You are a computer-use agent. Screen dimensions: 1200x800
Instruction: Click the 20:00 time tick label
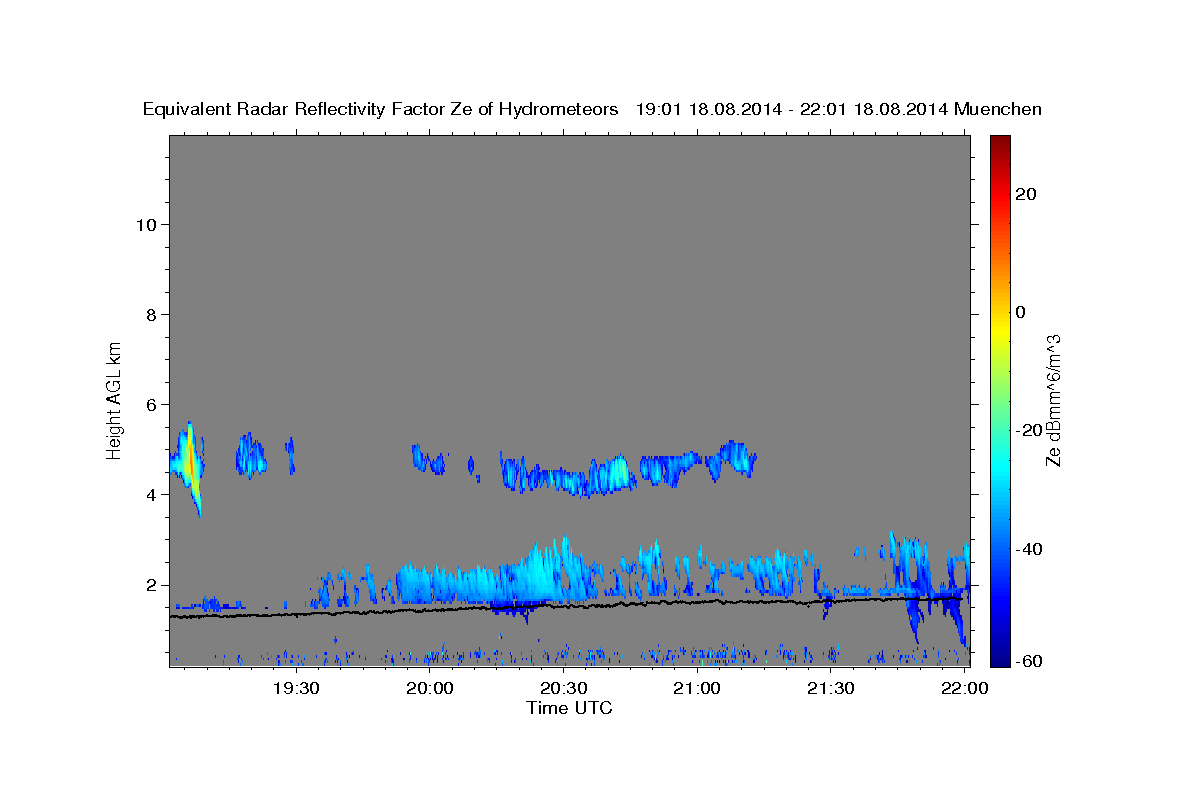point(431,688)
